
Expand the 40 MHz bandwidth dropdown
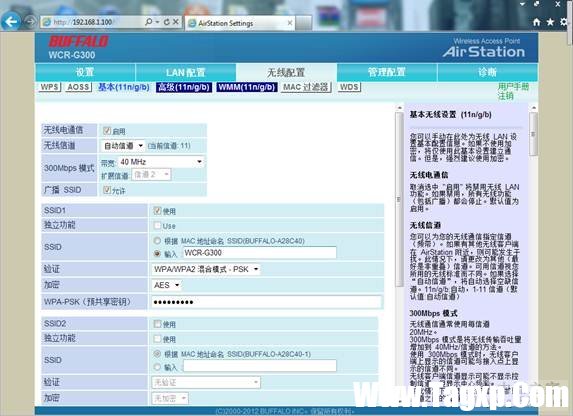161,162
